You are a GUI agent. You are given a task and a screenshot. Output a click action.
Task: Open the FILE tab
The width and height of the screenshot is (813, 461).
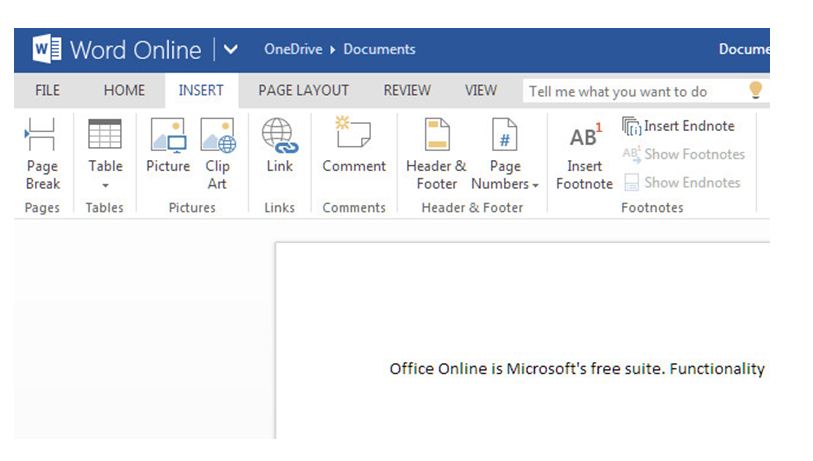click(47, 90)
